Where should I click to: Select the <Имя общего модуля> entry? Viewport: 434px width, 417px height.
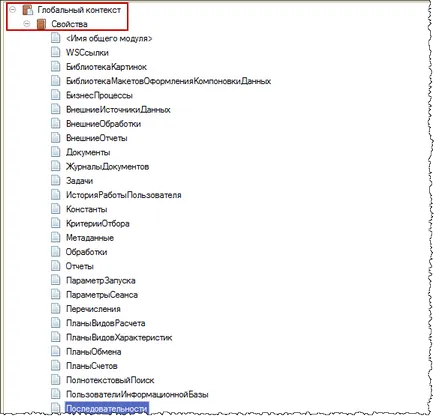(x=109, y=38)
